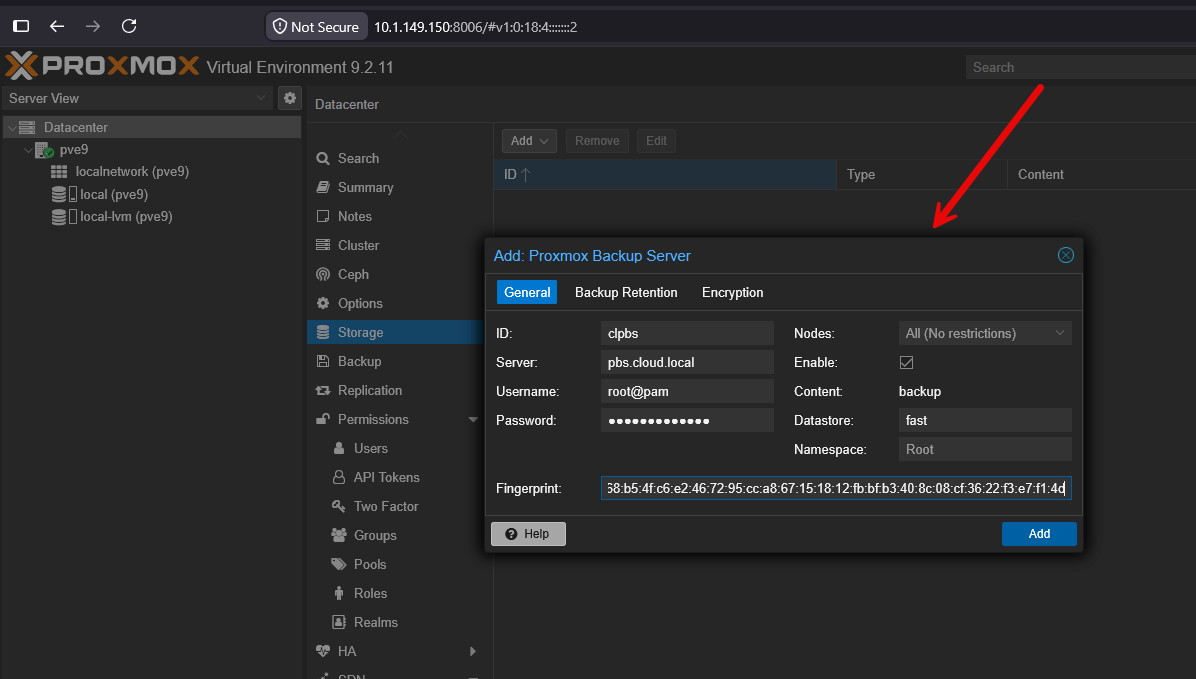
Task: Click the Type column header
Action: [921, 175]
